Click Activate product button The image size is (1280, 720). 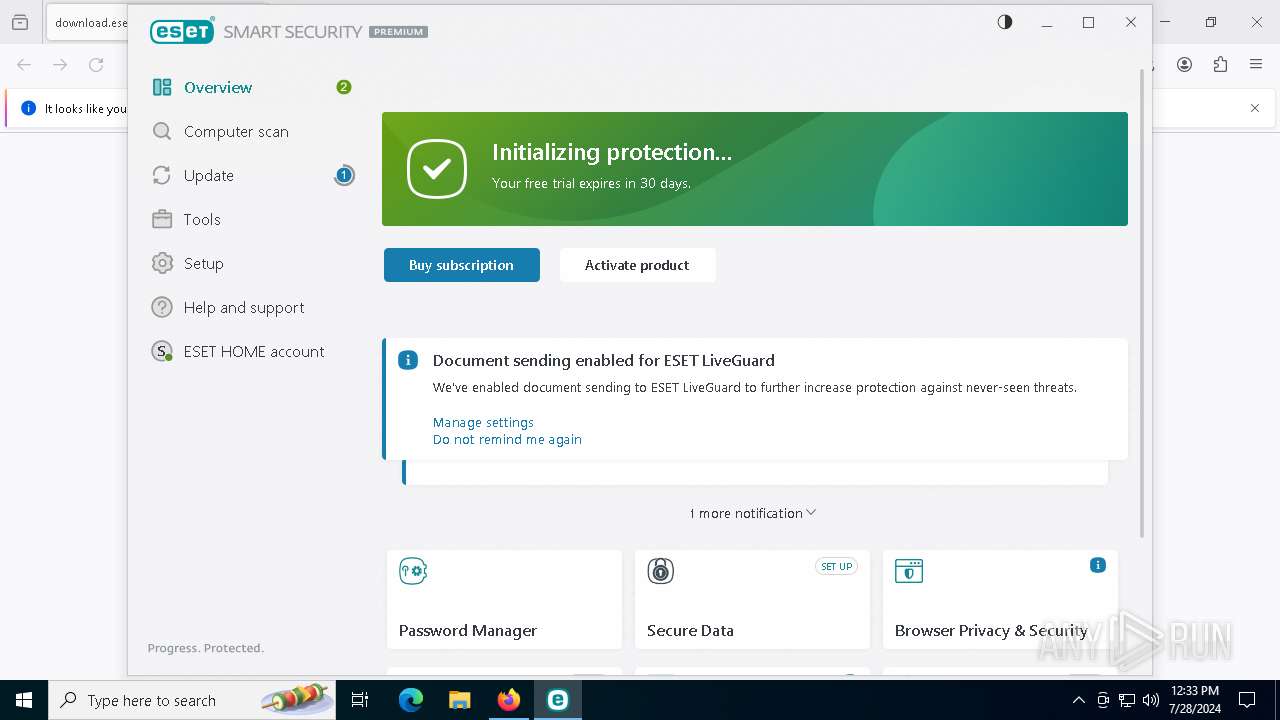point(637,265)
